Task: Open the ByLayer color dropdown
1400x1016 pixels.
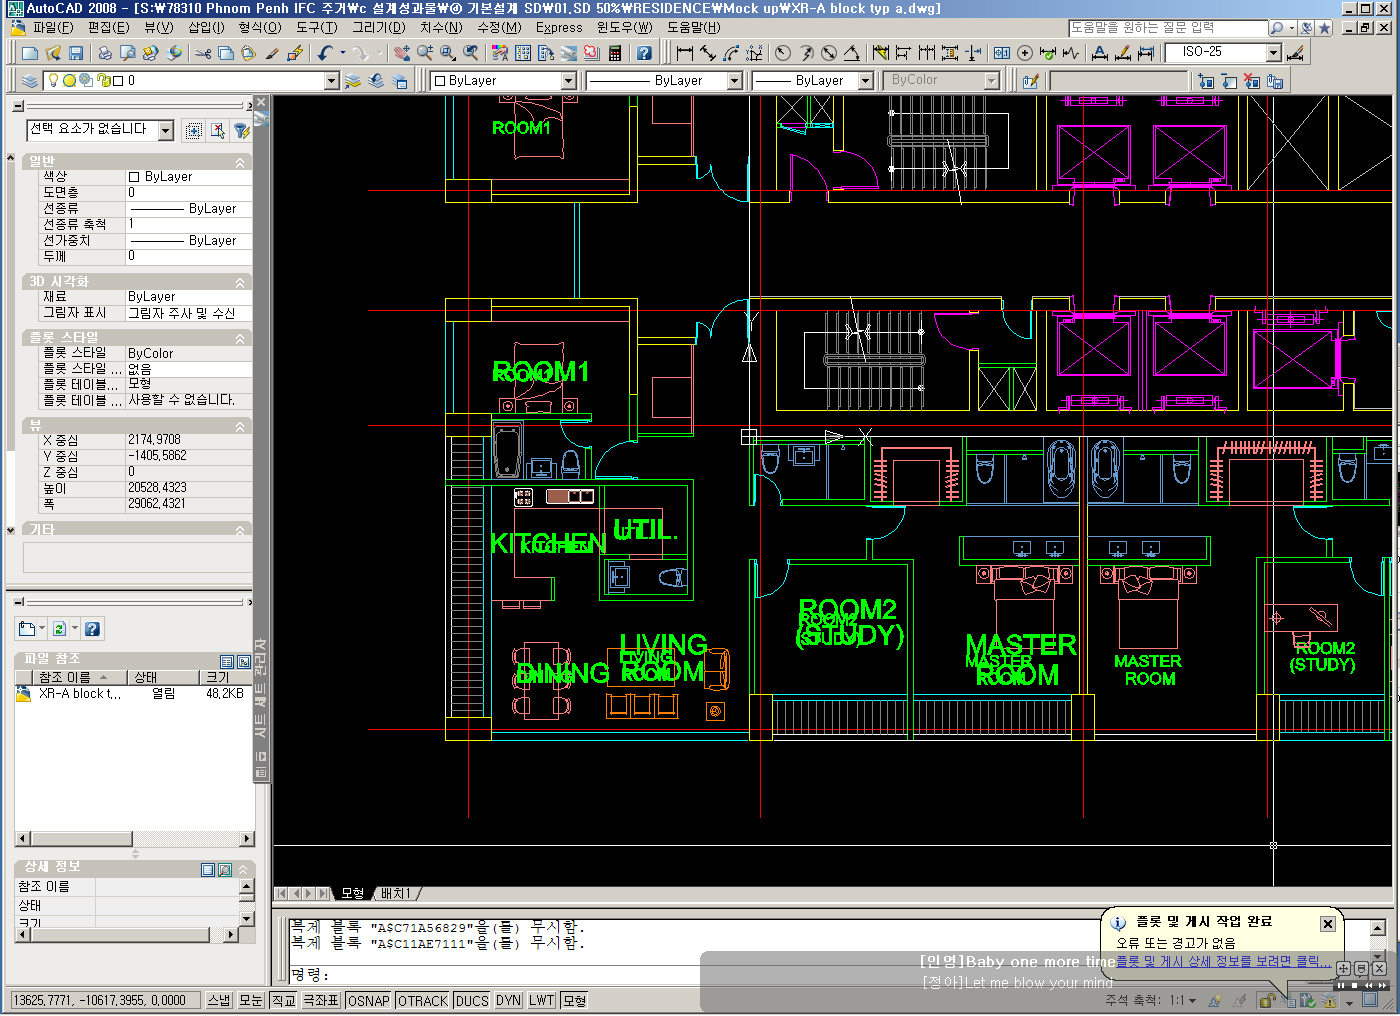Action: pyautogui.click(x=568, y=81)
